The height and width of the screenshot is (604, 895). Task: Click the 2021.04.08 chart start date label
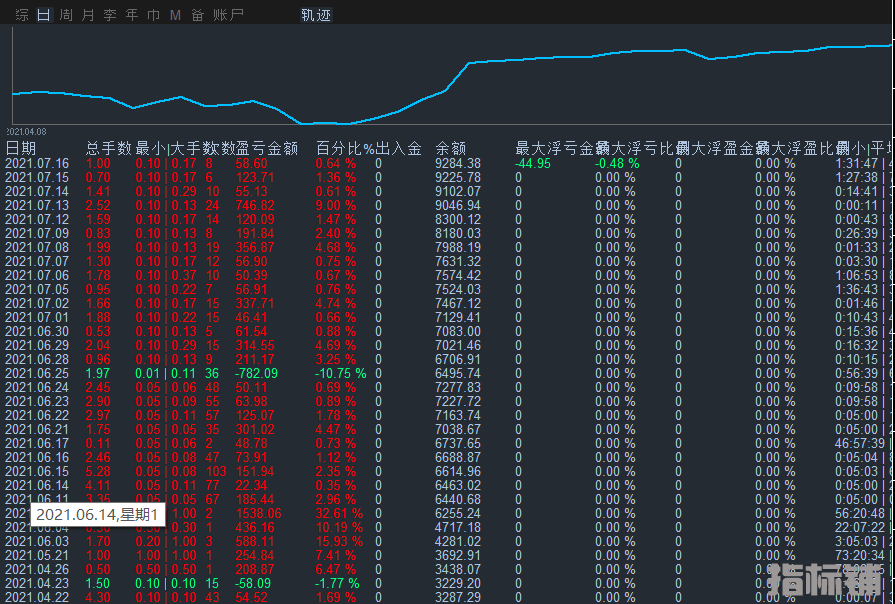pyautogui.click(x=26, y=131)
